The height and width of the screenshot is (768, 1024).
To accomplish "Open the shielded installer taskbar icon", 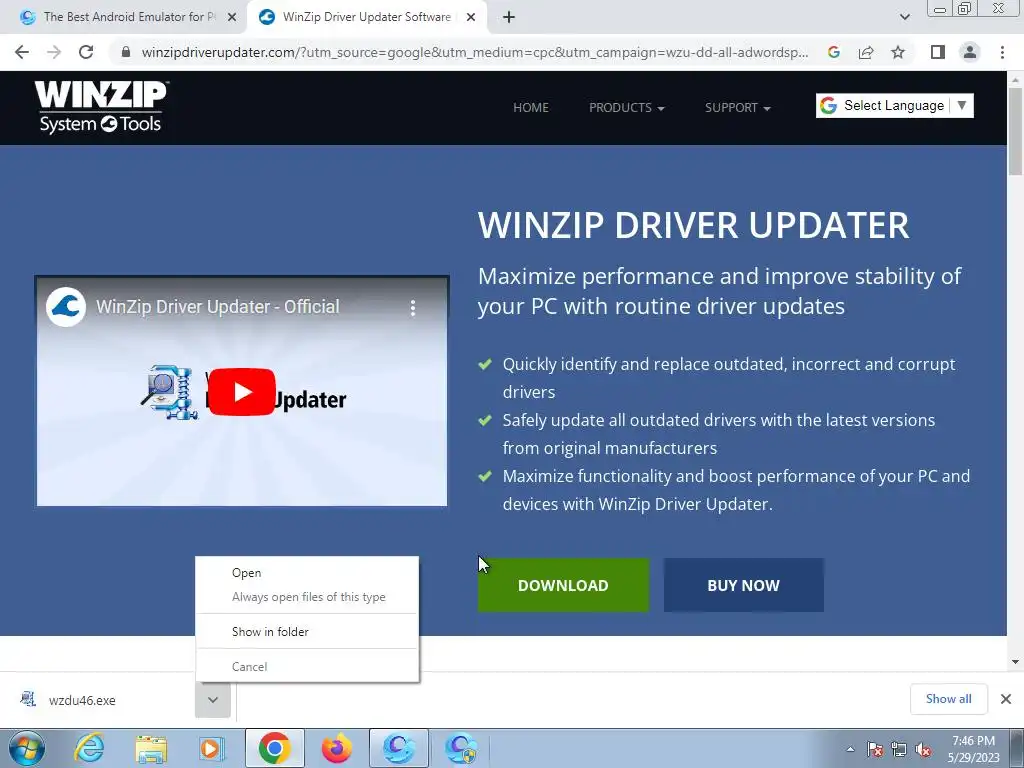I will [460, 748].
